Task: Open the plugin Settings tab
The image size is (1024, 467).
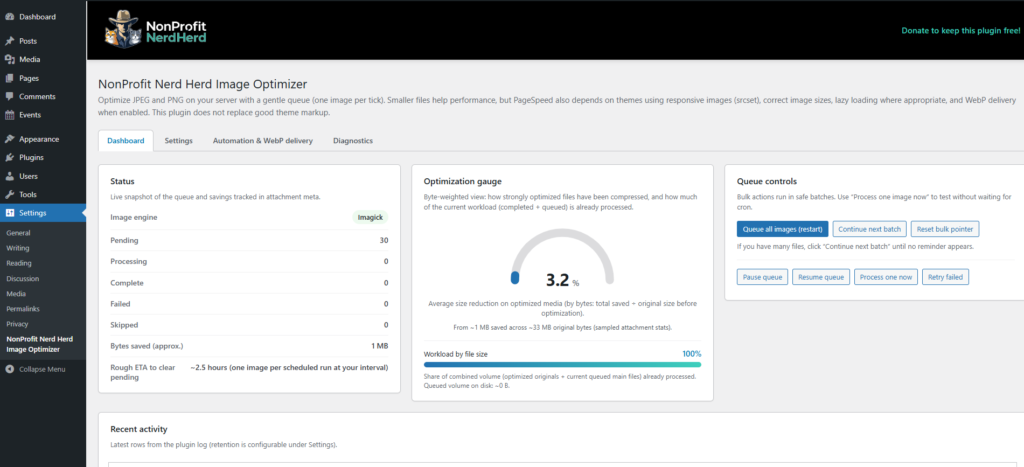Action: pos(179,141)
